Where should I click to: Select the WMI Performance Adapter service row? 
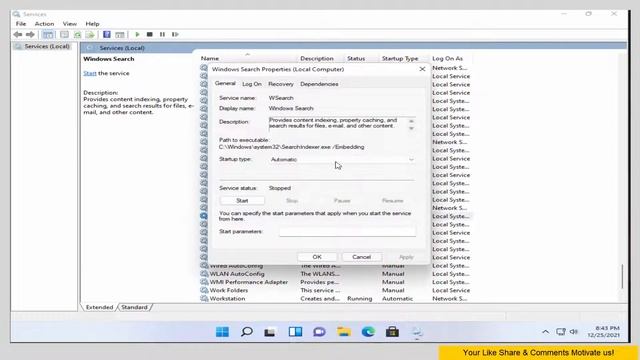point(335,282)
